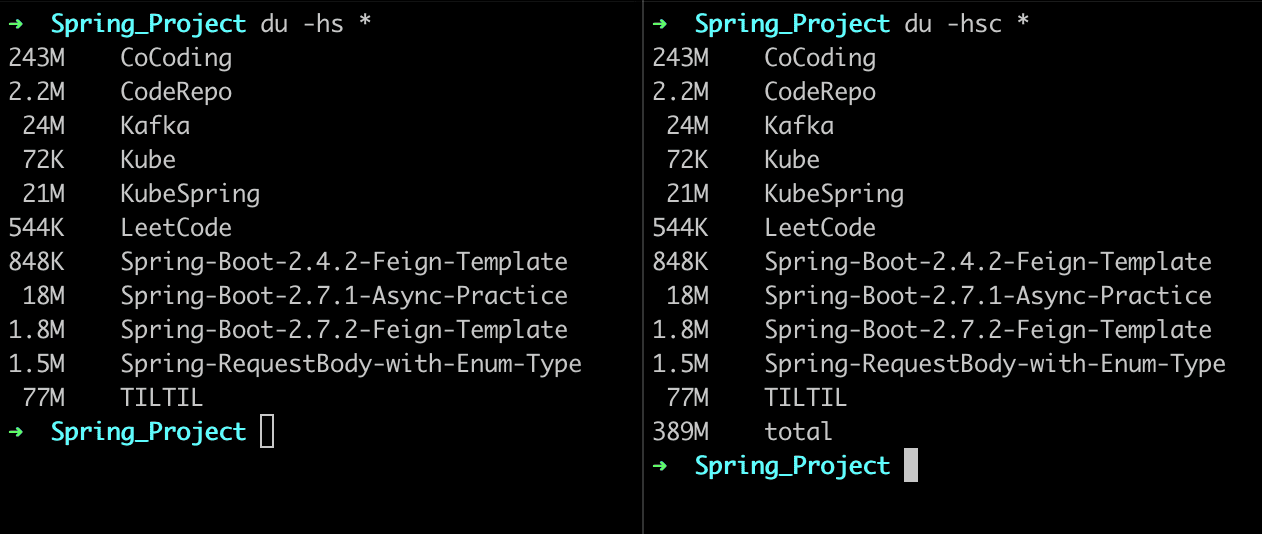Click TILTIL directory in left pane
This screenshot has width=1262, height=534.
(162, 398)
